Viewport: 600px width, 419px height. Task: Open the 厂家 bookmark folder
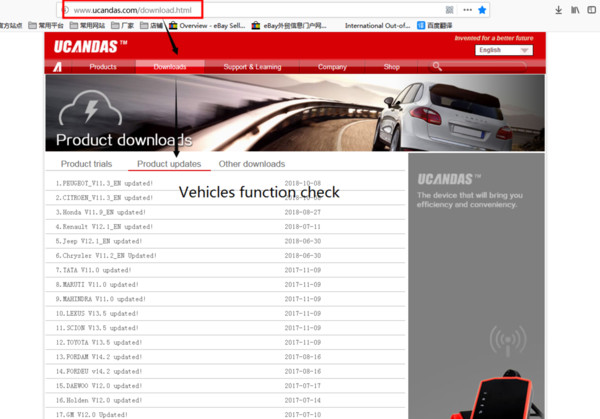(122, 26)
